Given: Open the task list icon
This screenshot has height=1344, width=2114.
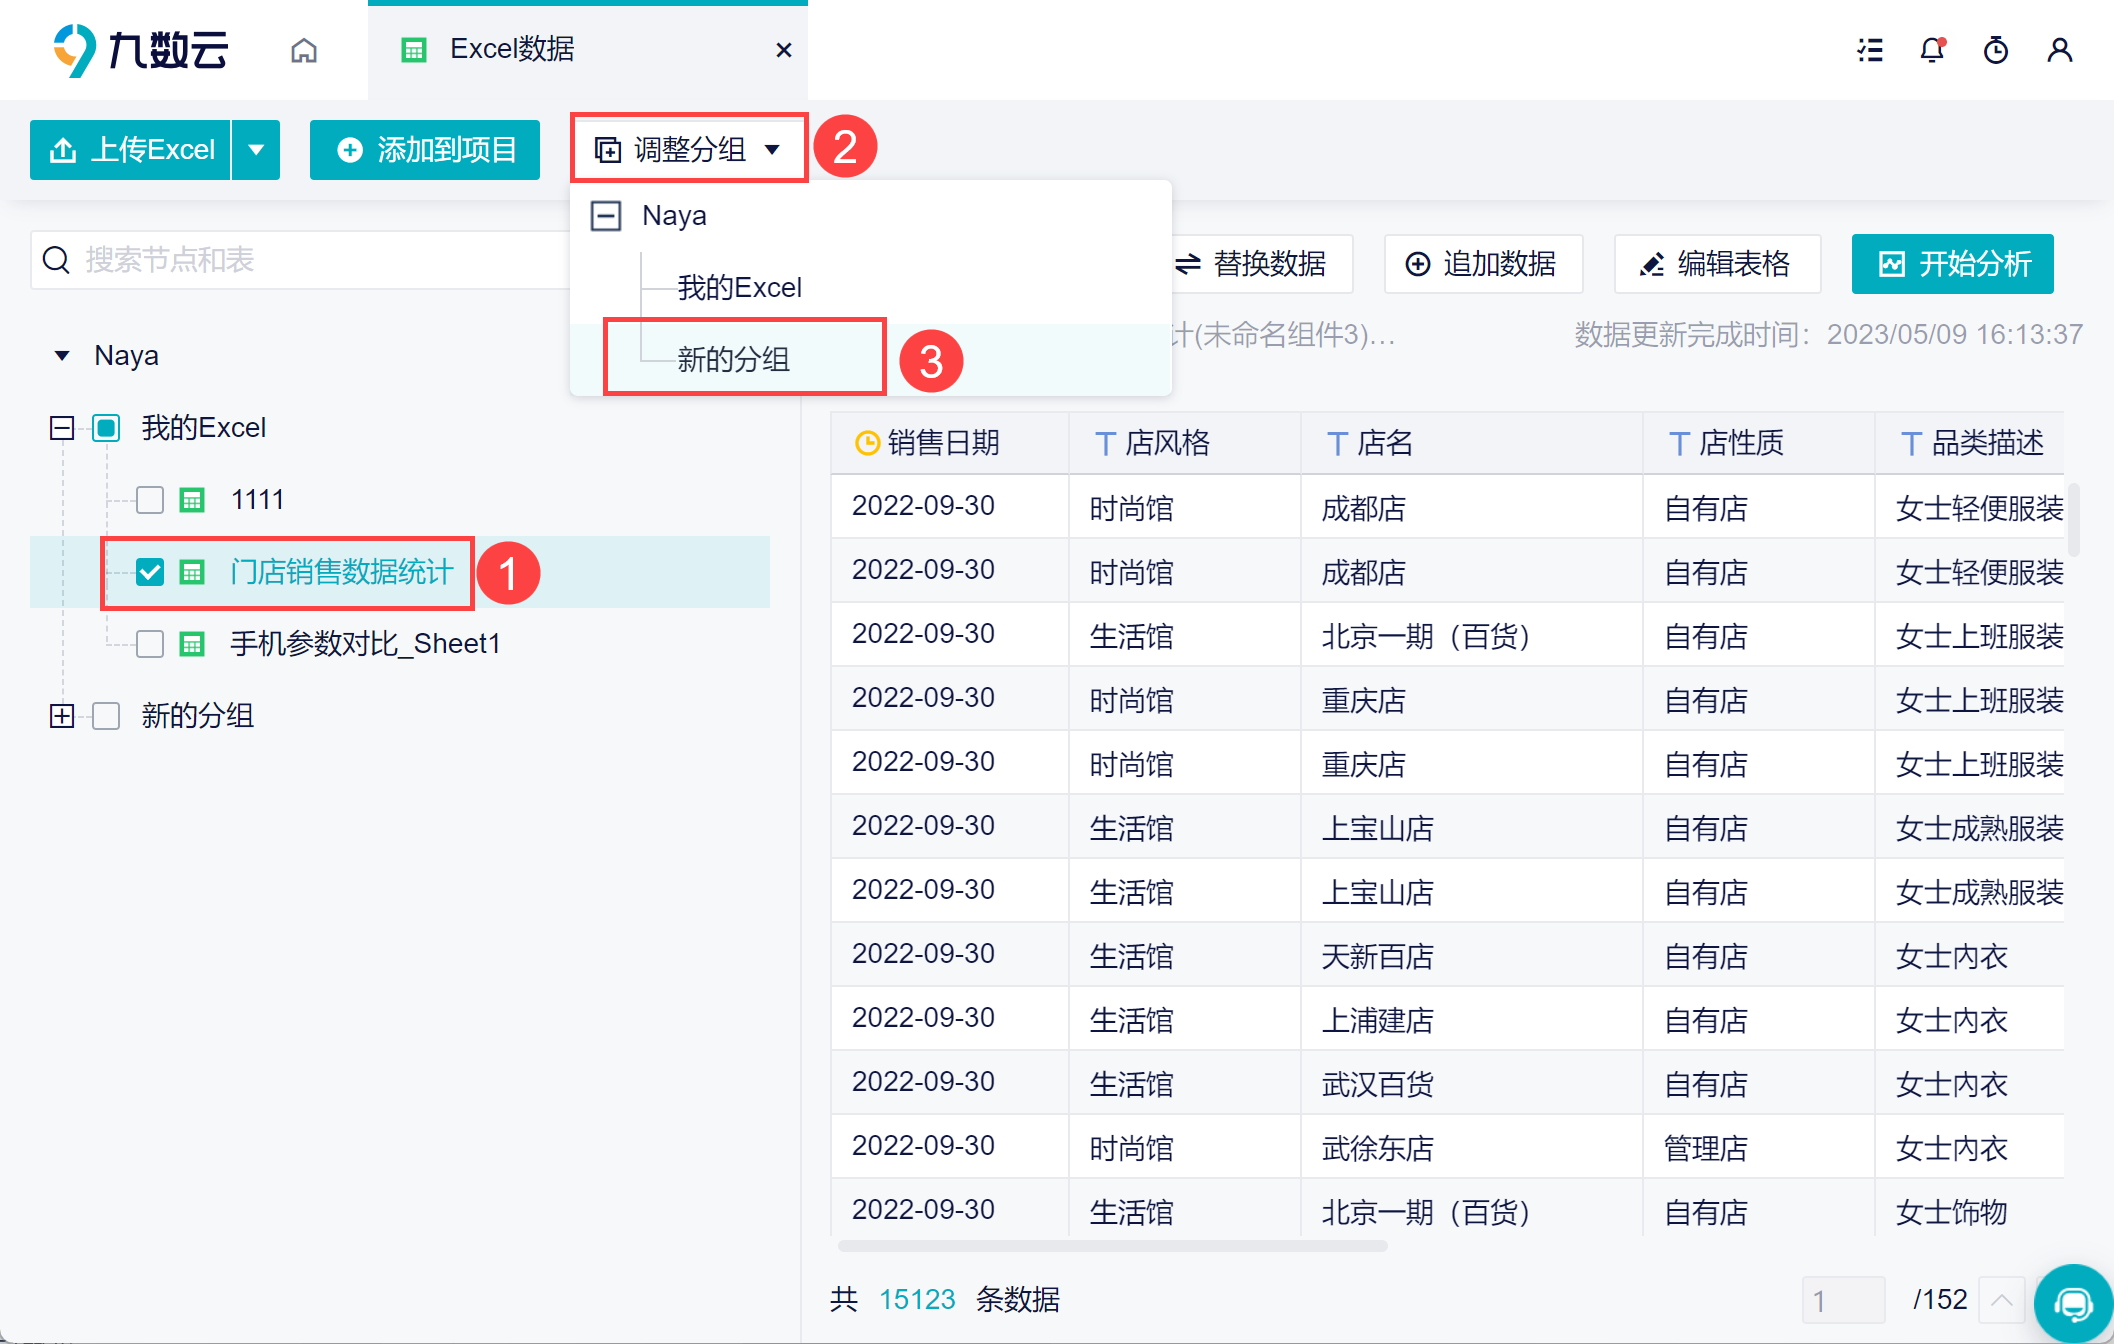Looking at the screenshot, I should coord(1869,50).
